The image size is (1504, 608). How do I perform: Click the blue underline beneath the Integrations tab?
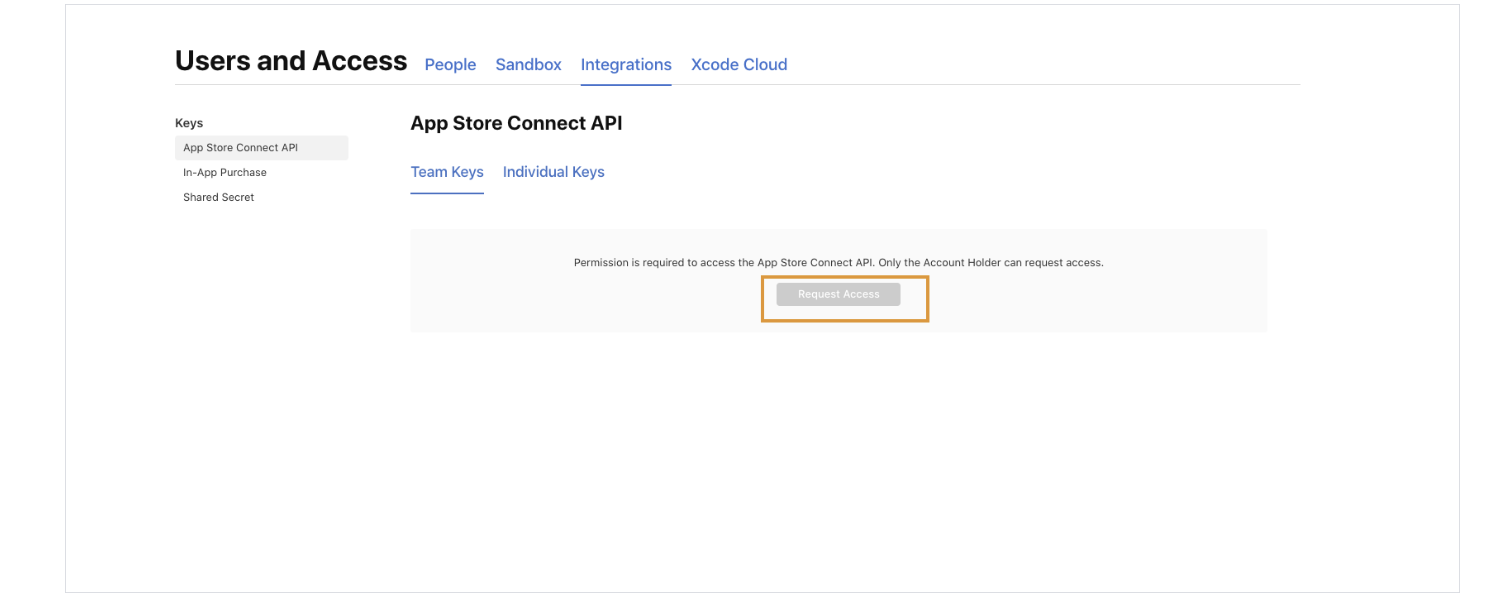coord(626,85)
